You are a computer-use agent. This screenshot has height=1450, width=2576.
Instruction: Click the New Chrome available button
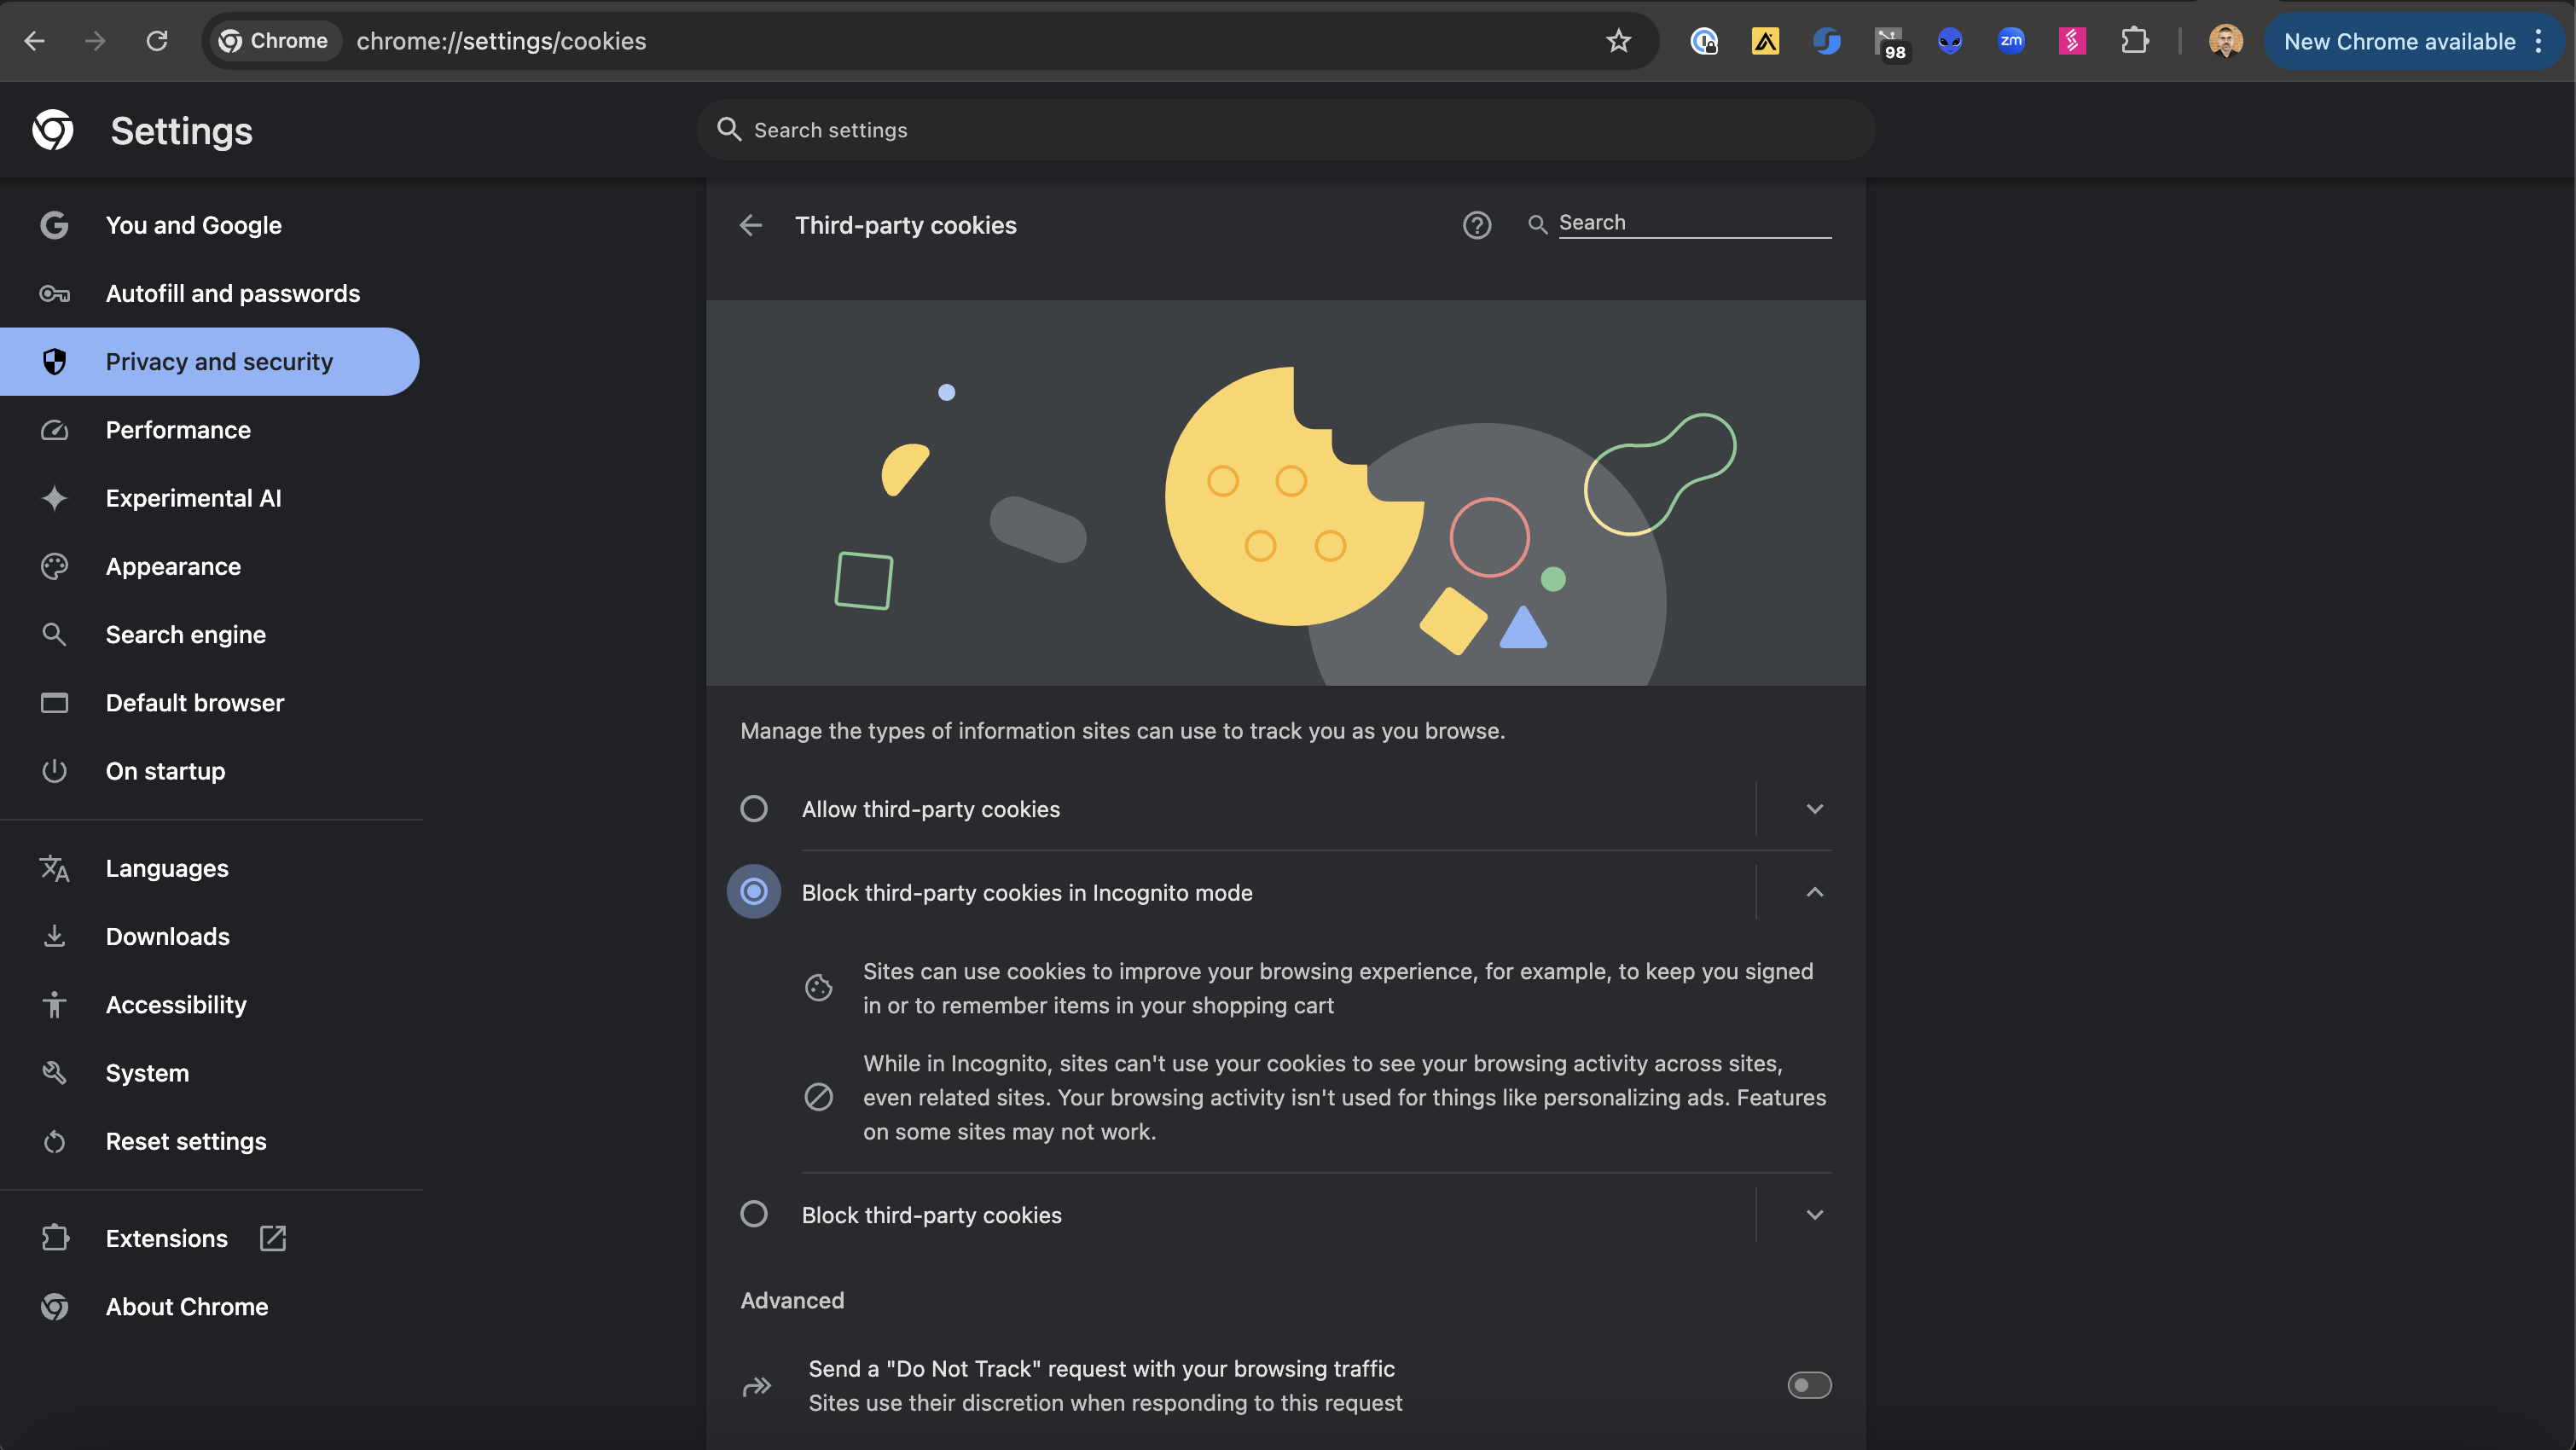click(2399, 41)
